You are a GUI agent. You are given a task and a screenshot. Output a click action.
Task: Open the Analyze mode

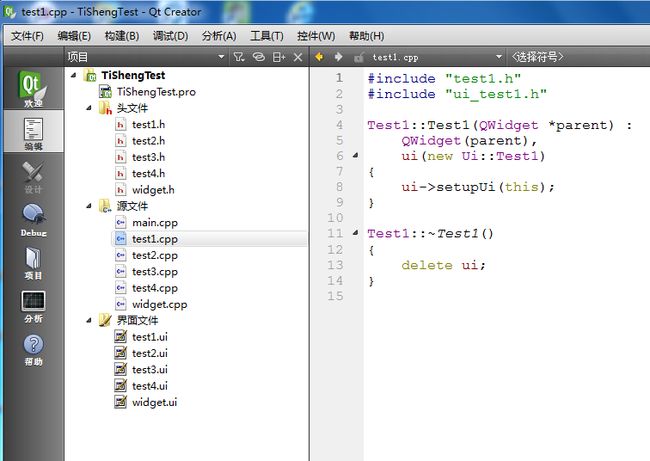point(33,307)
